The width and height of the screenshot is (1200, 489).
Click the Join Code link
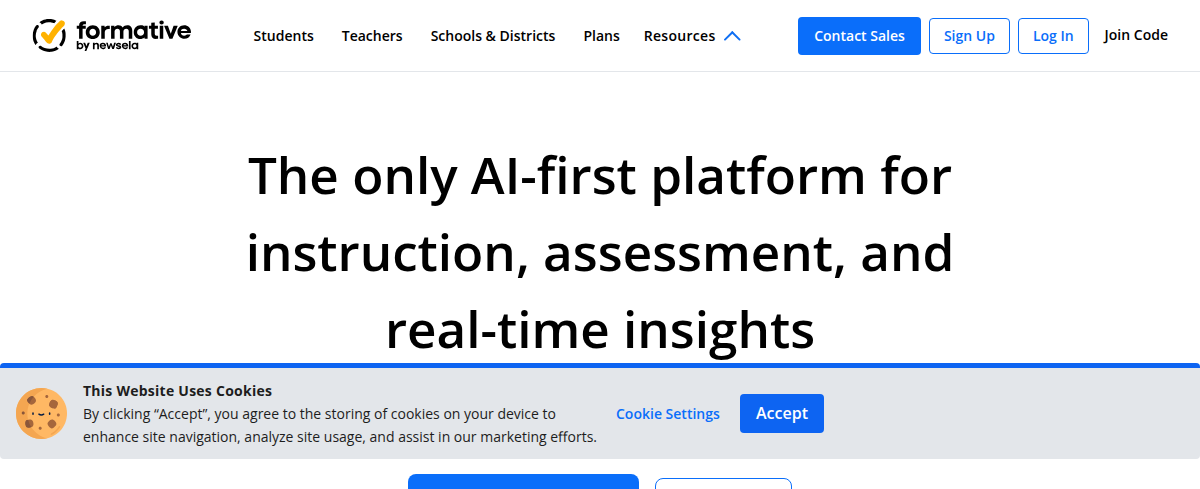pos(1136,35)
